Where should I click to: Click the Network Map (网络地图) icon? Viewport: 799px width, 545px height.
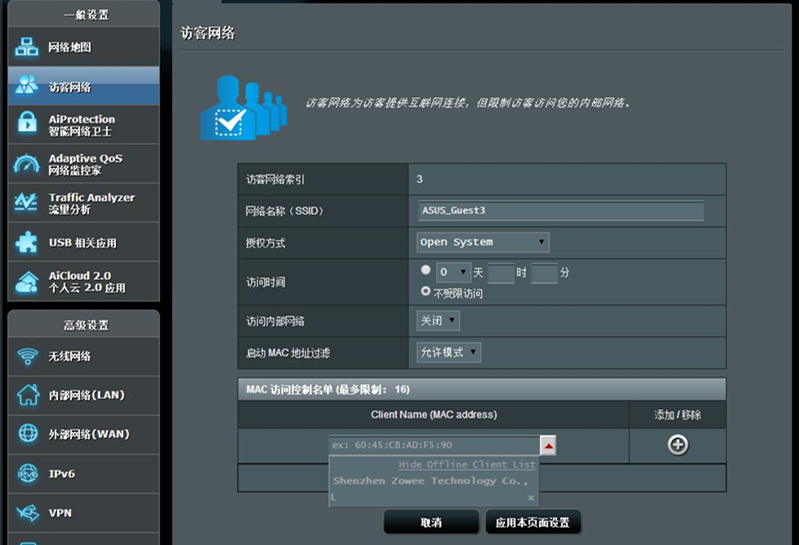click(26, 47)
